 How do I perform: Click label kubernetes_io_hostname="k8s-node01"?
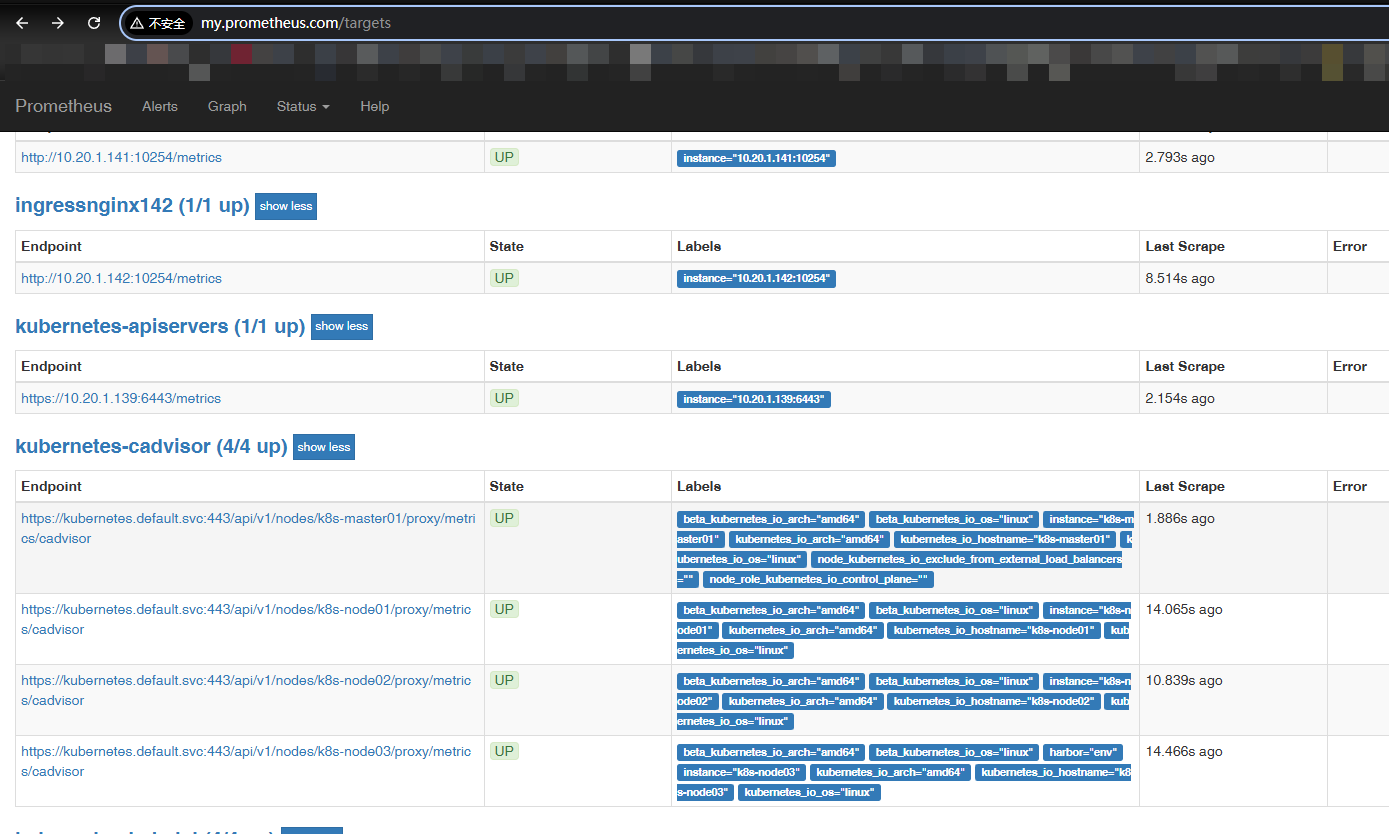994,631
